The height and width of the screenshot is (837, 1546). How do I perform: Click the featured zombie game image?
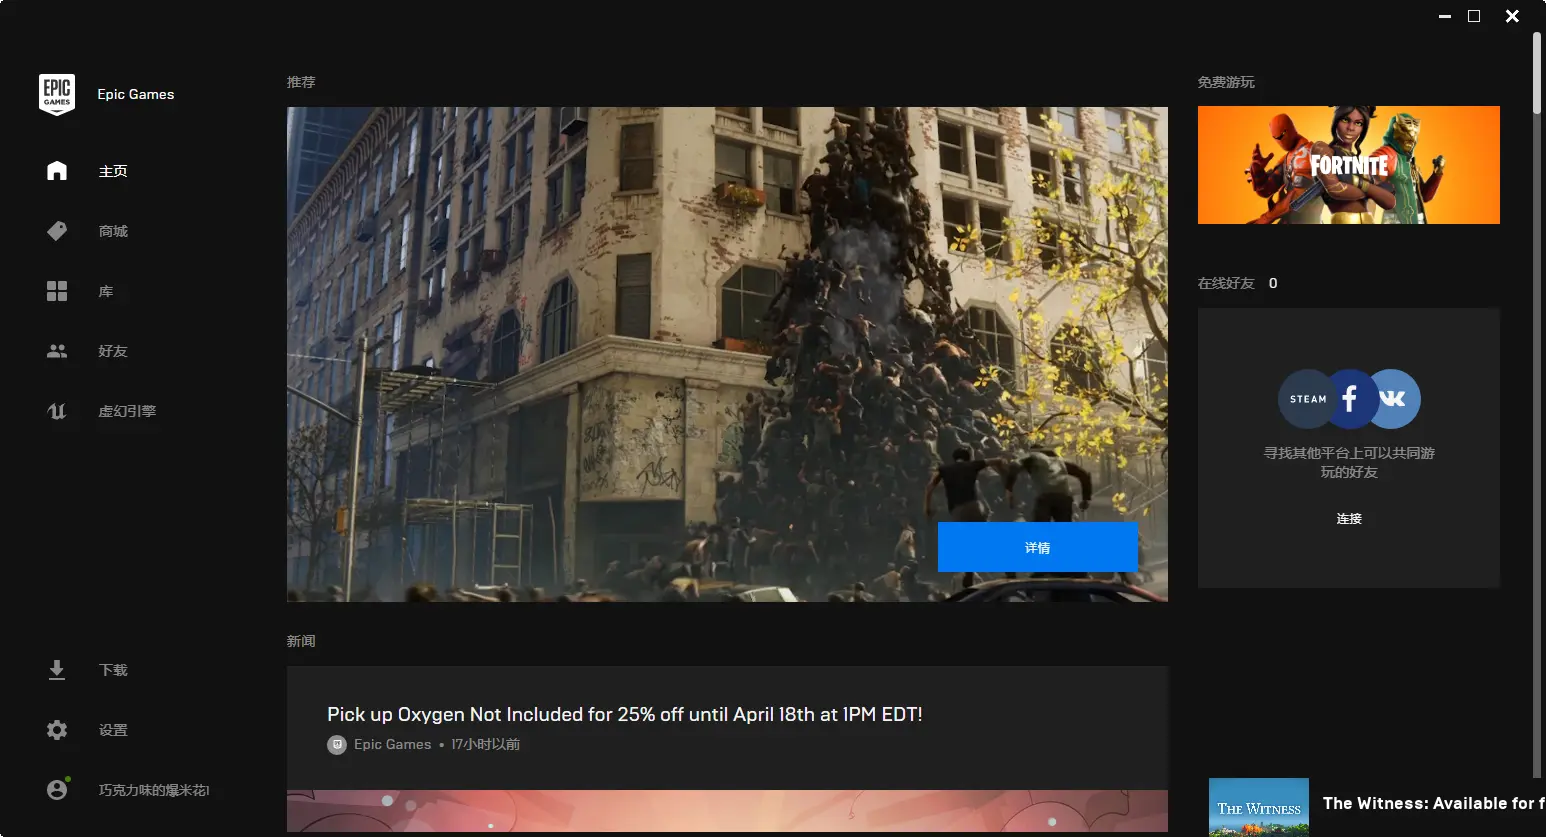point(727,354)
